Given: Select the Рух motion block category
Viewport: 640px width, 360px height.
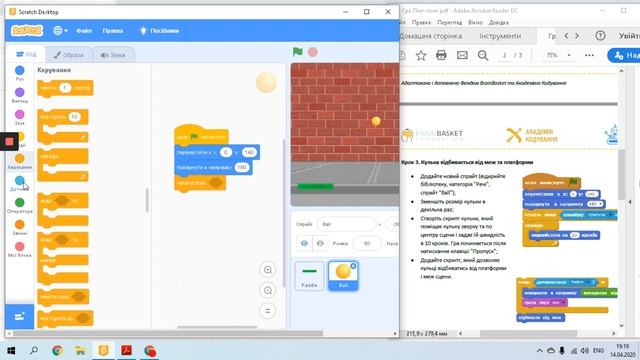Looking at the screenshot, I should pos(20,73).
